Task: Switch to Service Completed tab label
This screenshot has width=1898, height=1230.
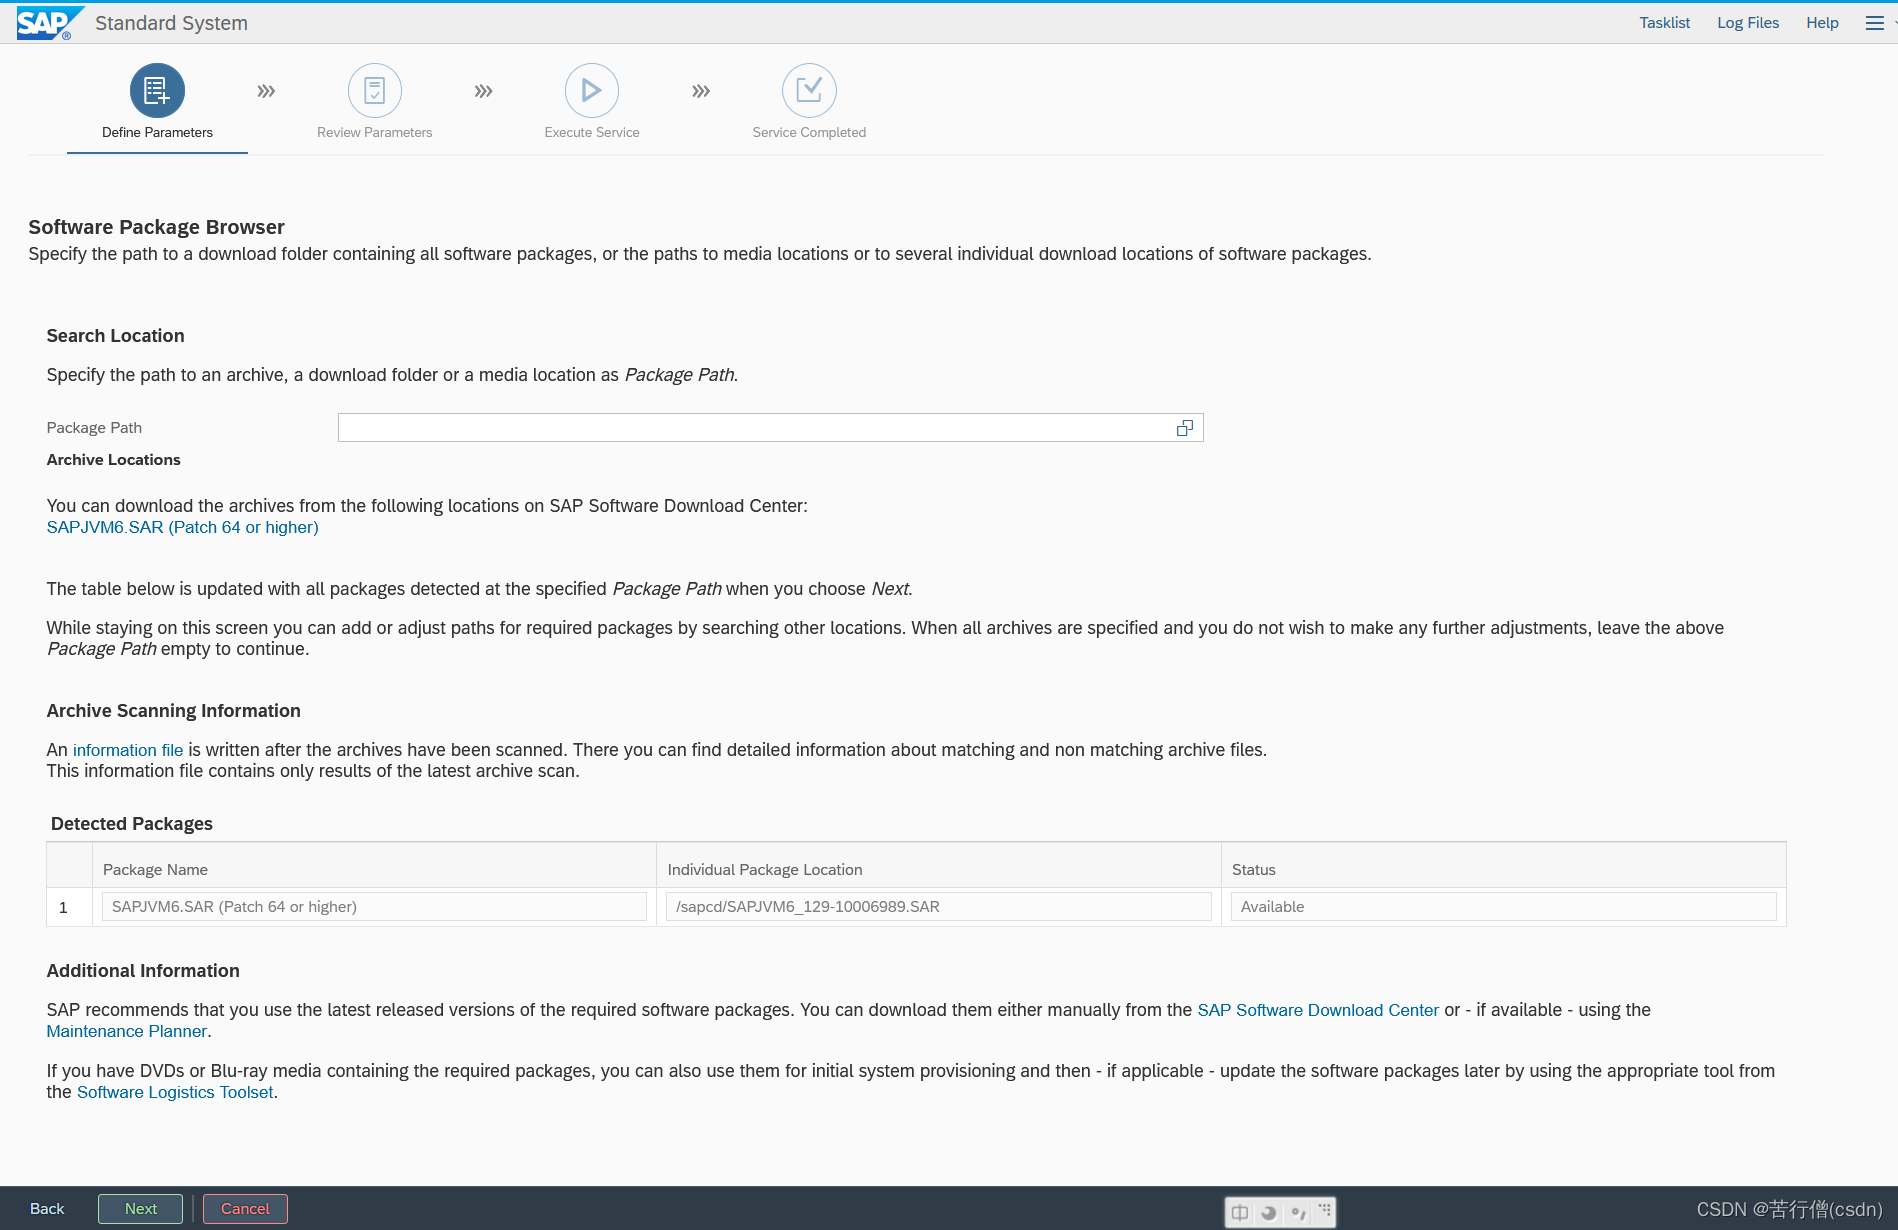Action: pyautogui.click(x=809, y=132)
